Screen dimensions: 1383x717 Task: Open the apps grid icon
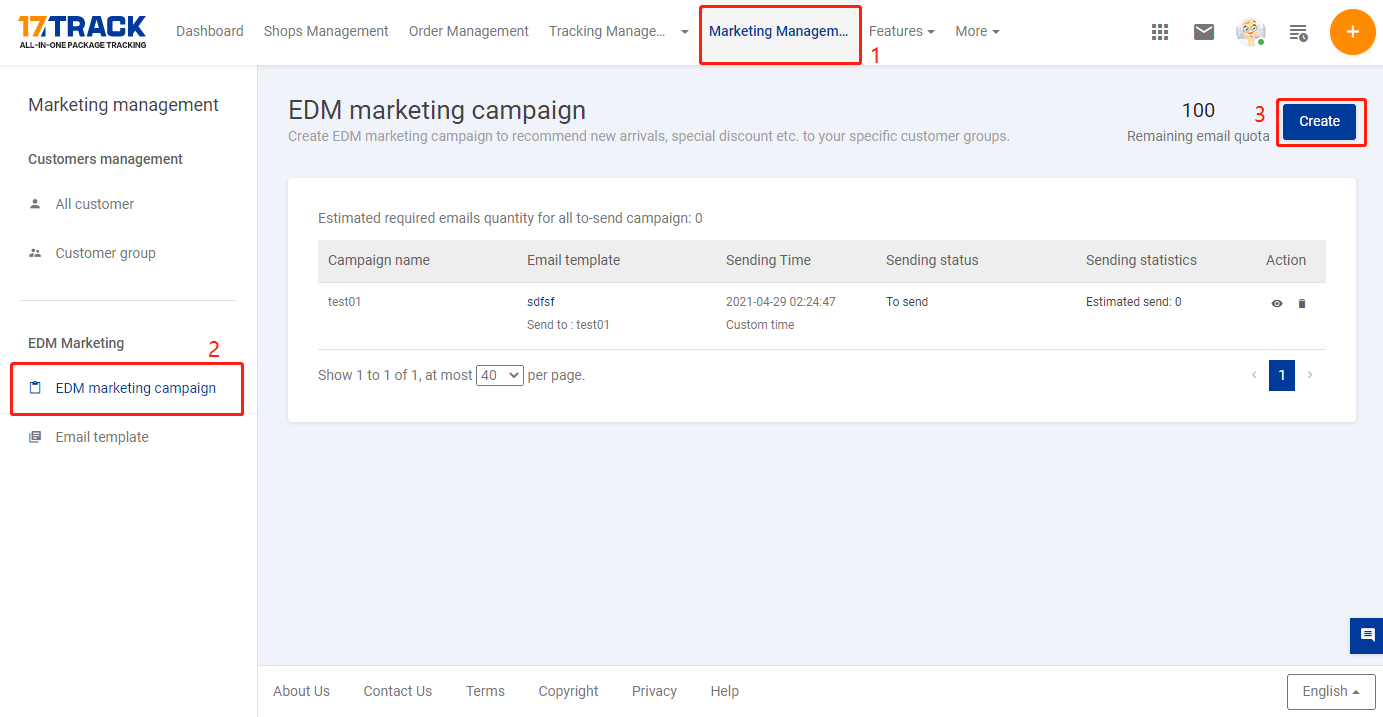pos(1160,32)
